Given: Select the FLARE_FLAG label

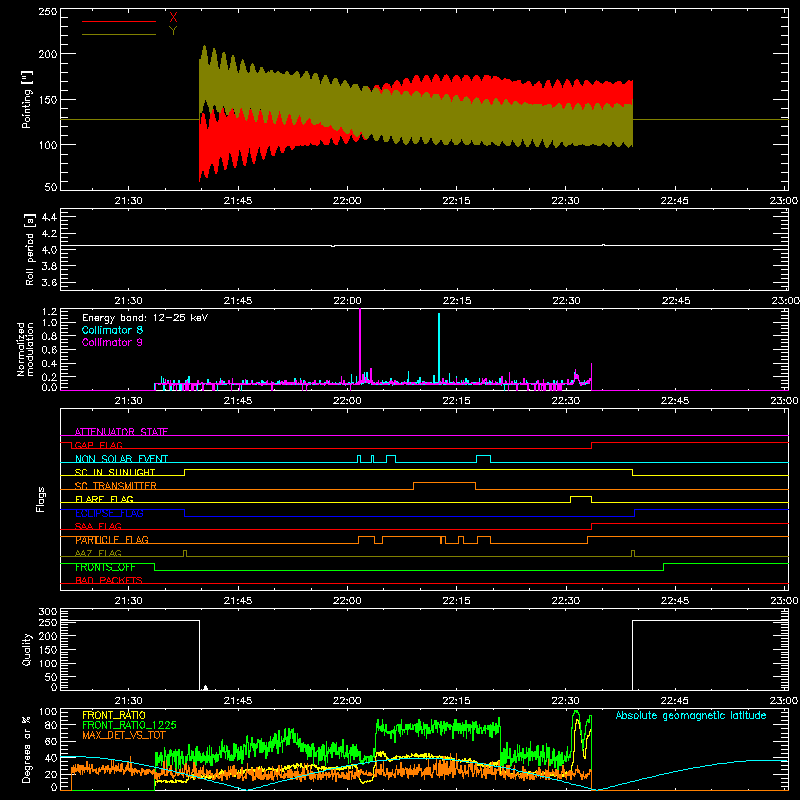Looking at the screenshot, I should pyautogui.click(x=104, y=499).
